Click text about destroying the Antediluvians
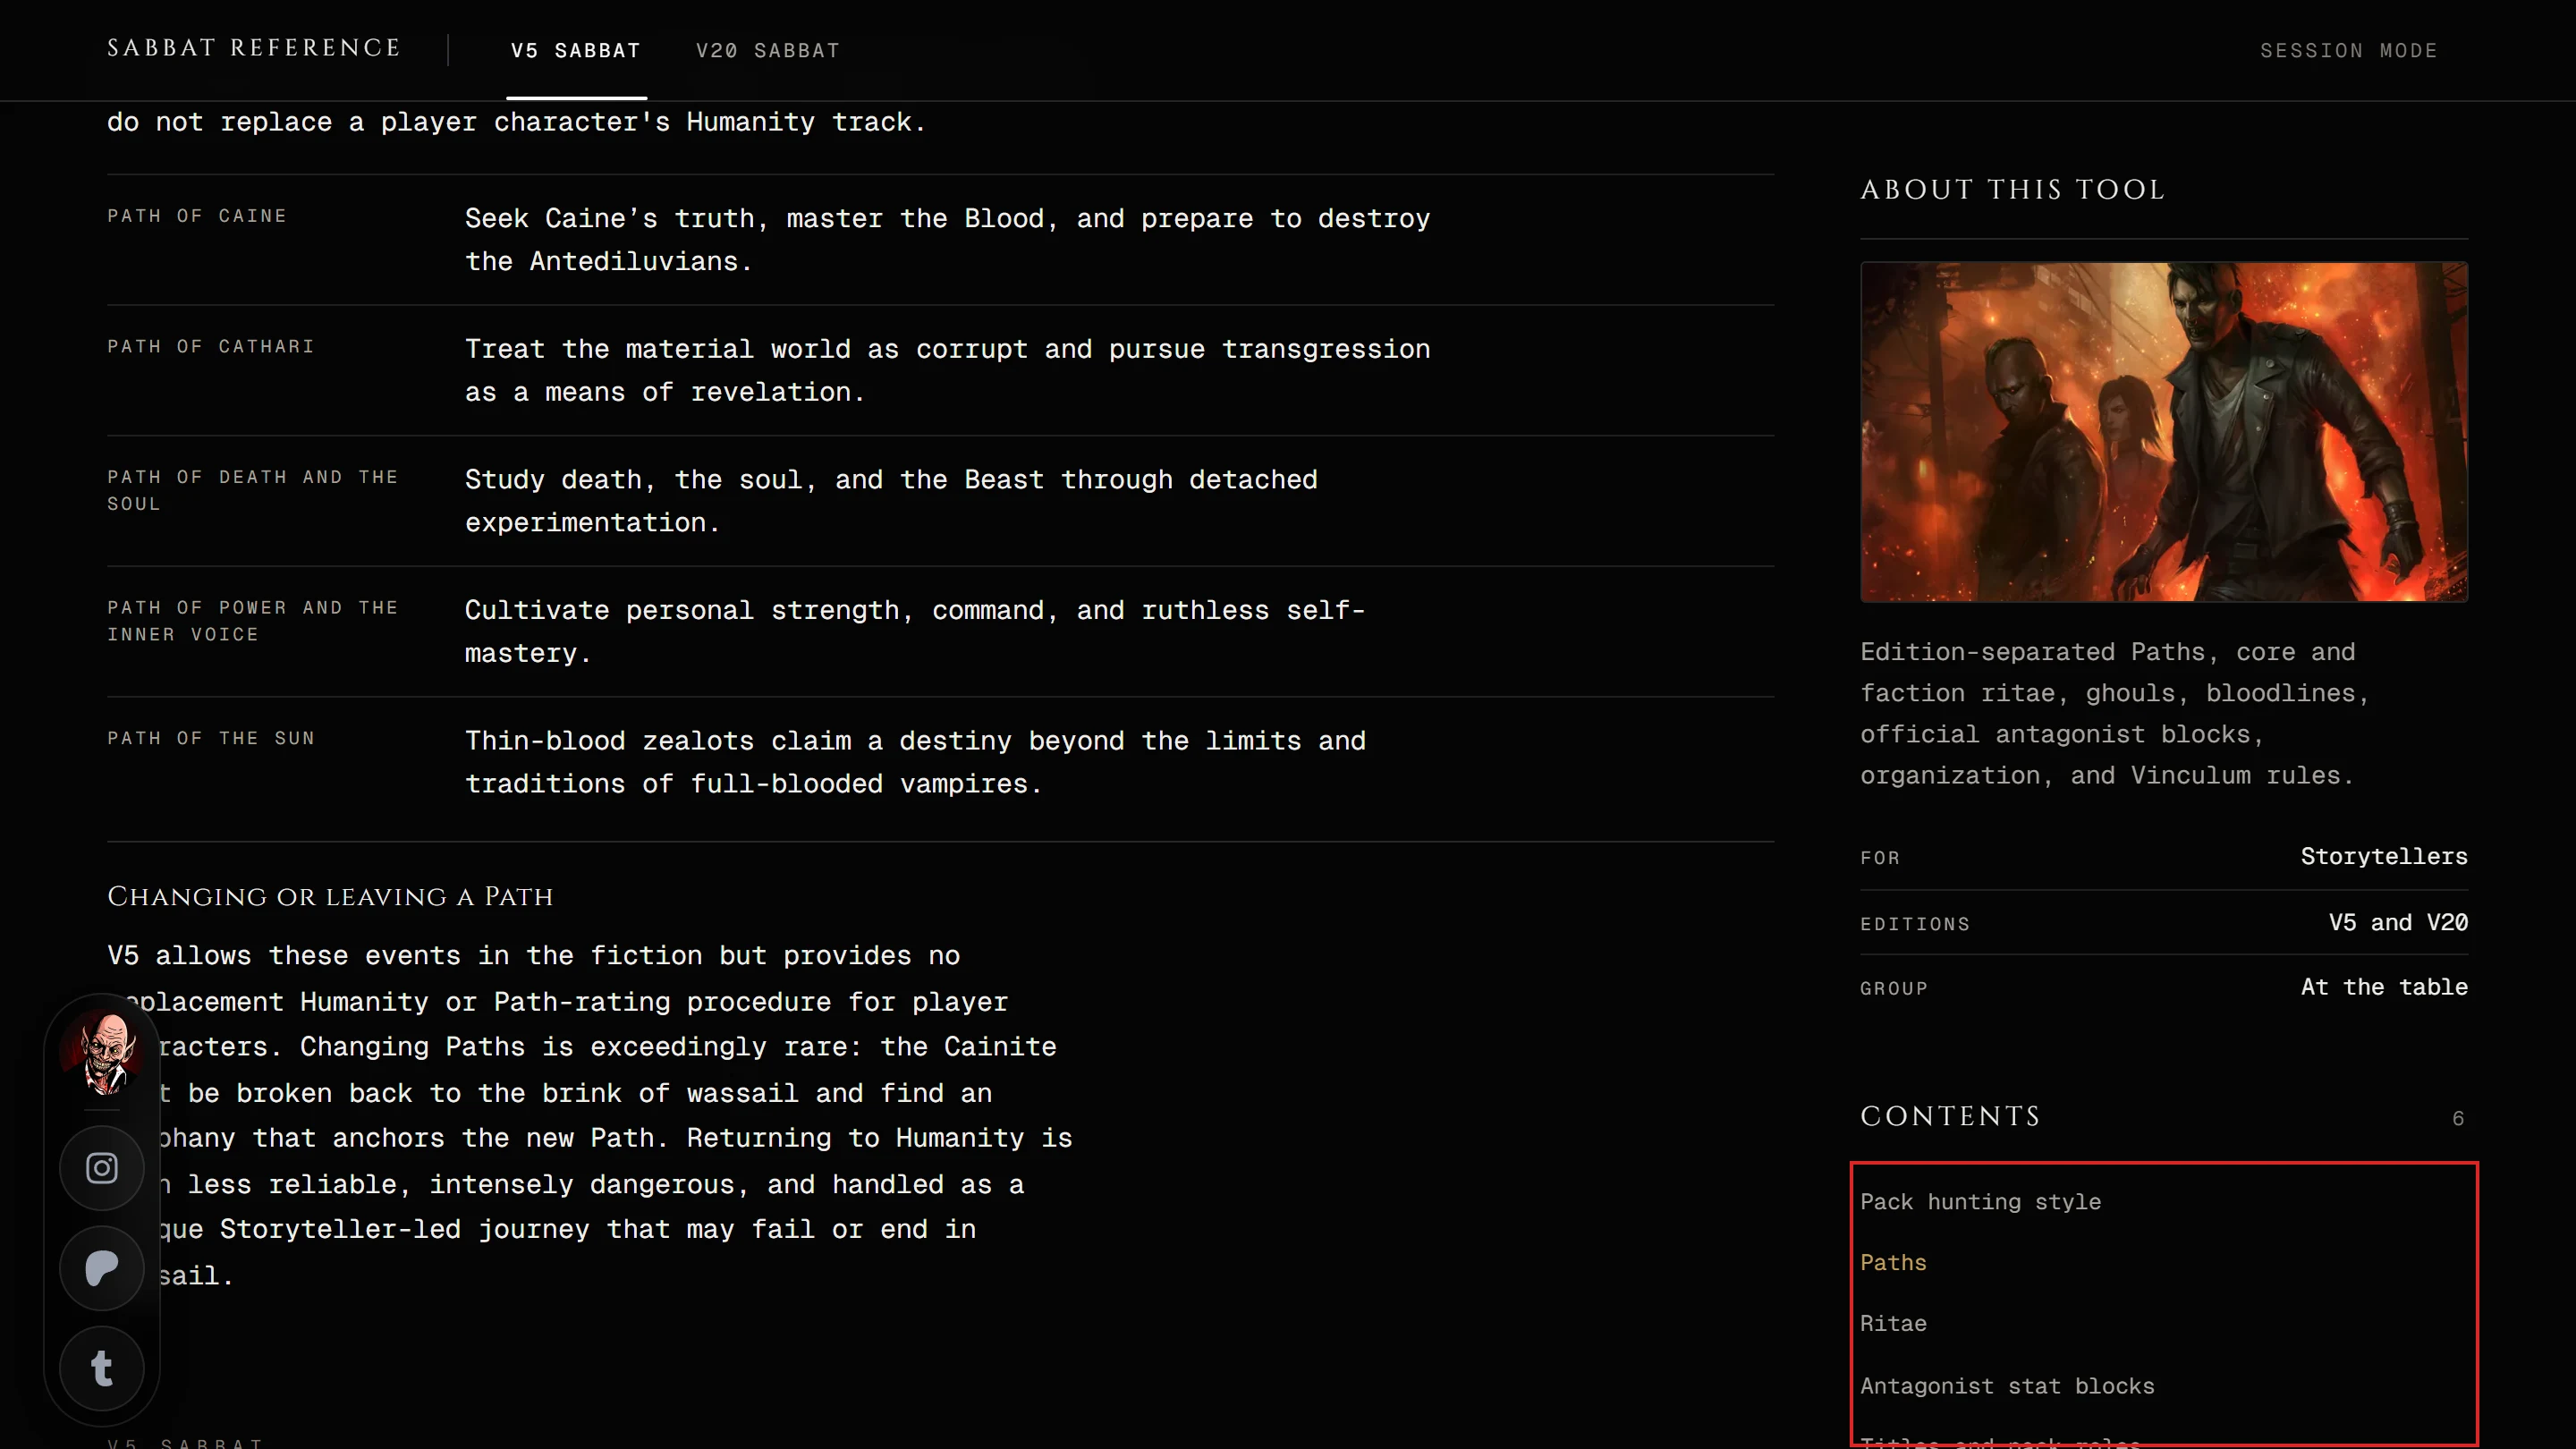Viewport: 2576px width, 1449px height. coord(947,240)
